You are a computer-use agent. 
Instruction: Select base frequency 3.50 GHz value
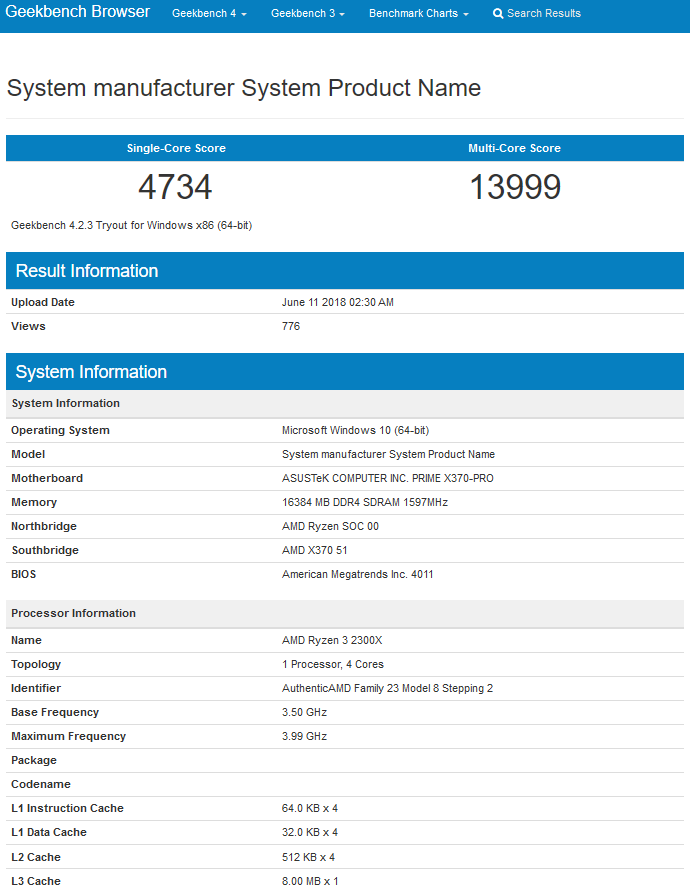(304, 712)
